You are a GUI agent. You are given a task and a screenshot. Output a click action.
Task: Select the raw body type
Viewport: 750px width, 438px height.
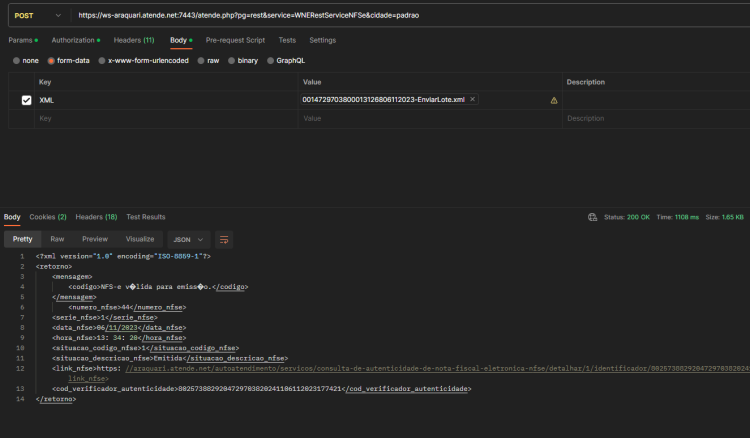(208, 61)
